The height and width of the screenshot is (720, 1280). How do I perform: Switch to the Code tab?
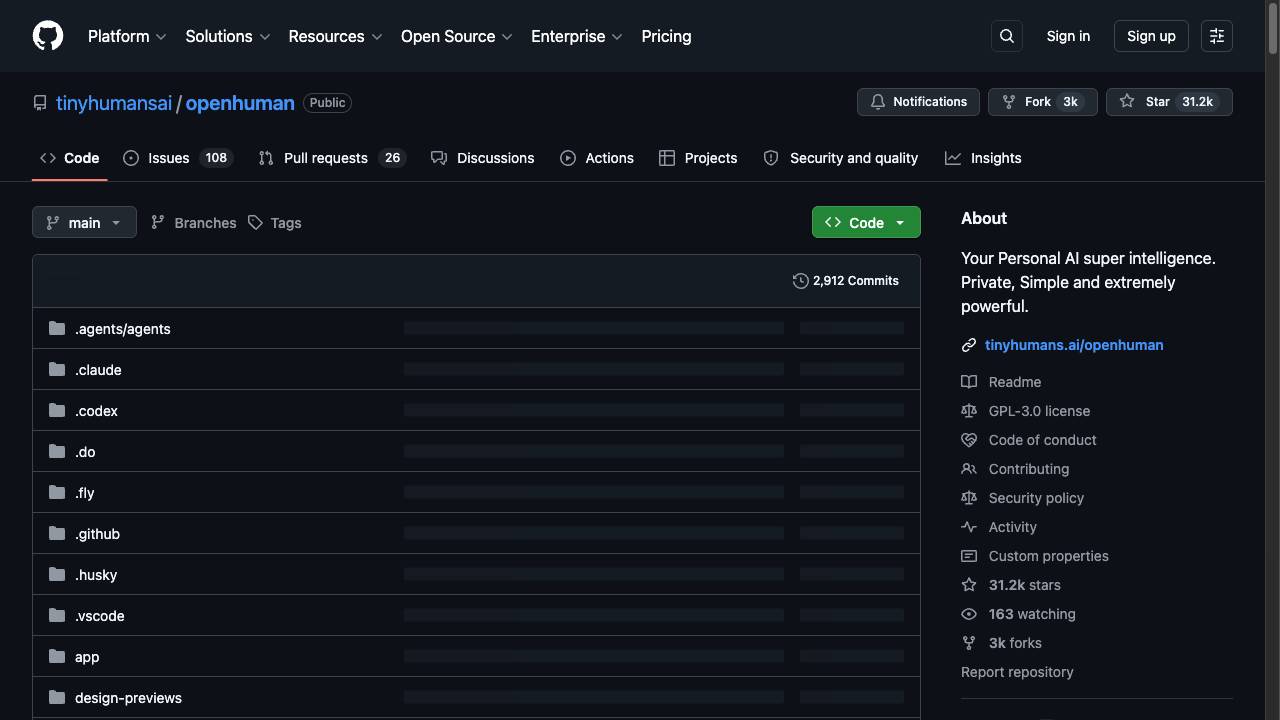coord(70,158)
